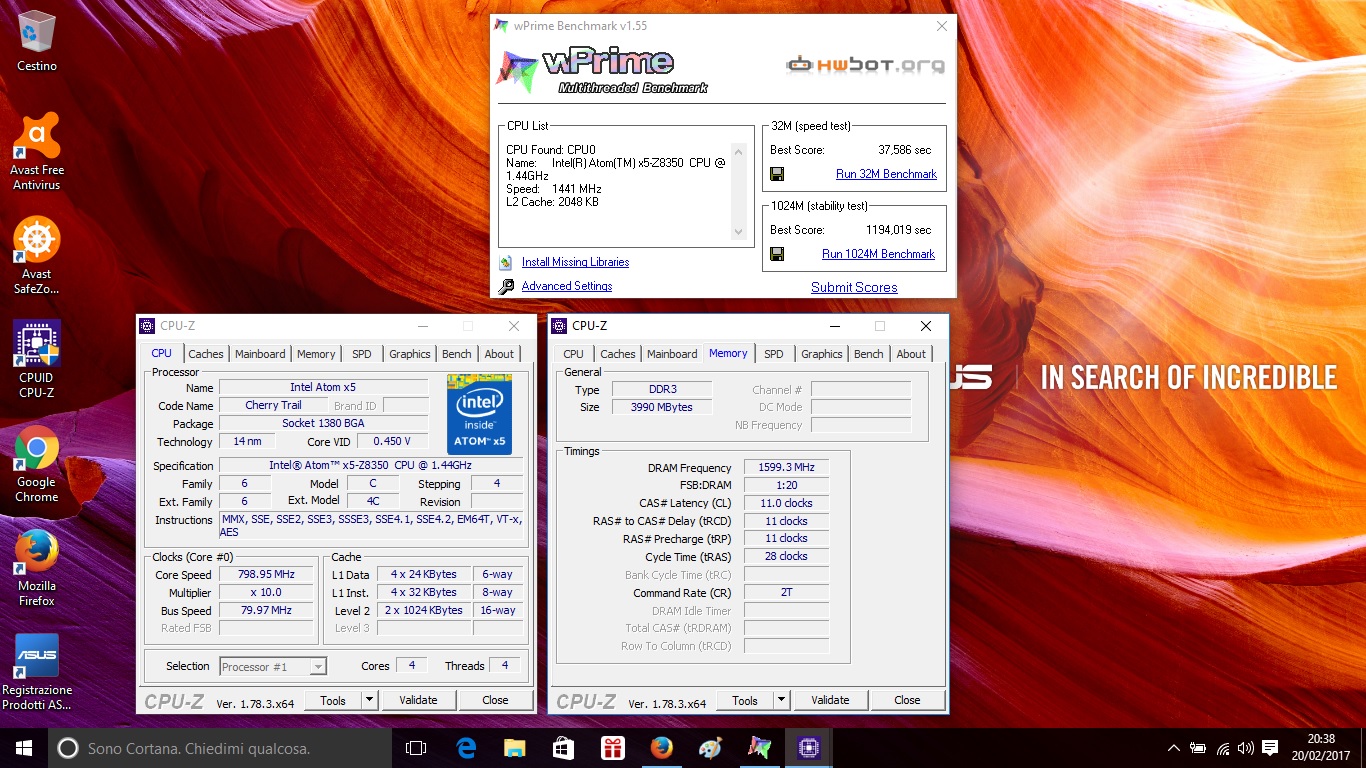
Task: Click the floppy save icon for 1024M score
Action: pos(777,254)
